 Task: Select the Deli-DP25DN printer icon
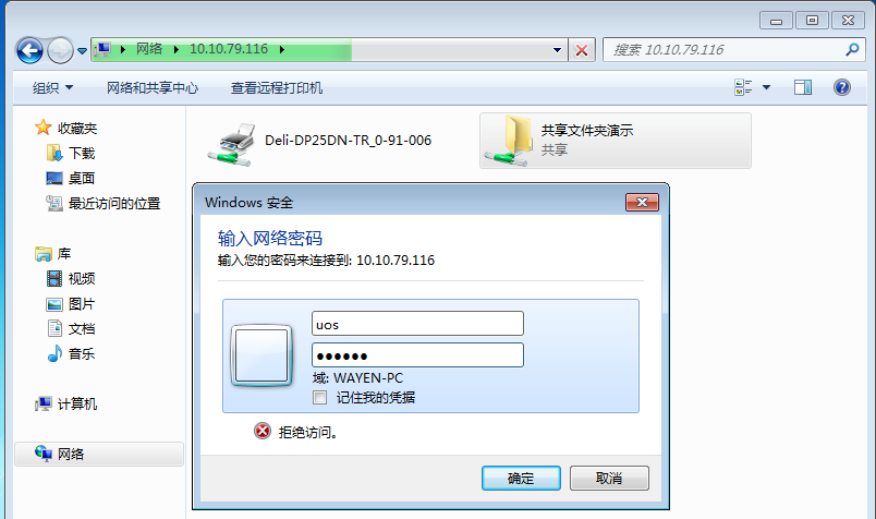pos(232,145)
